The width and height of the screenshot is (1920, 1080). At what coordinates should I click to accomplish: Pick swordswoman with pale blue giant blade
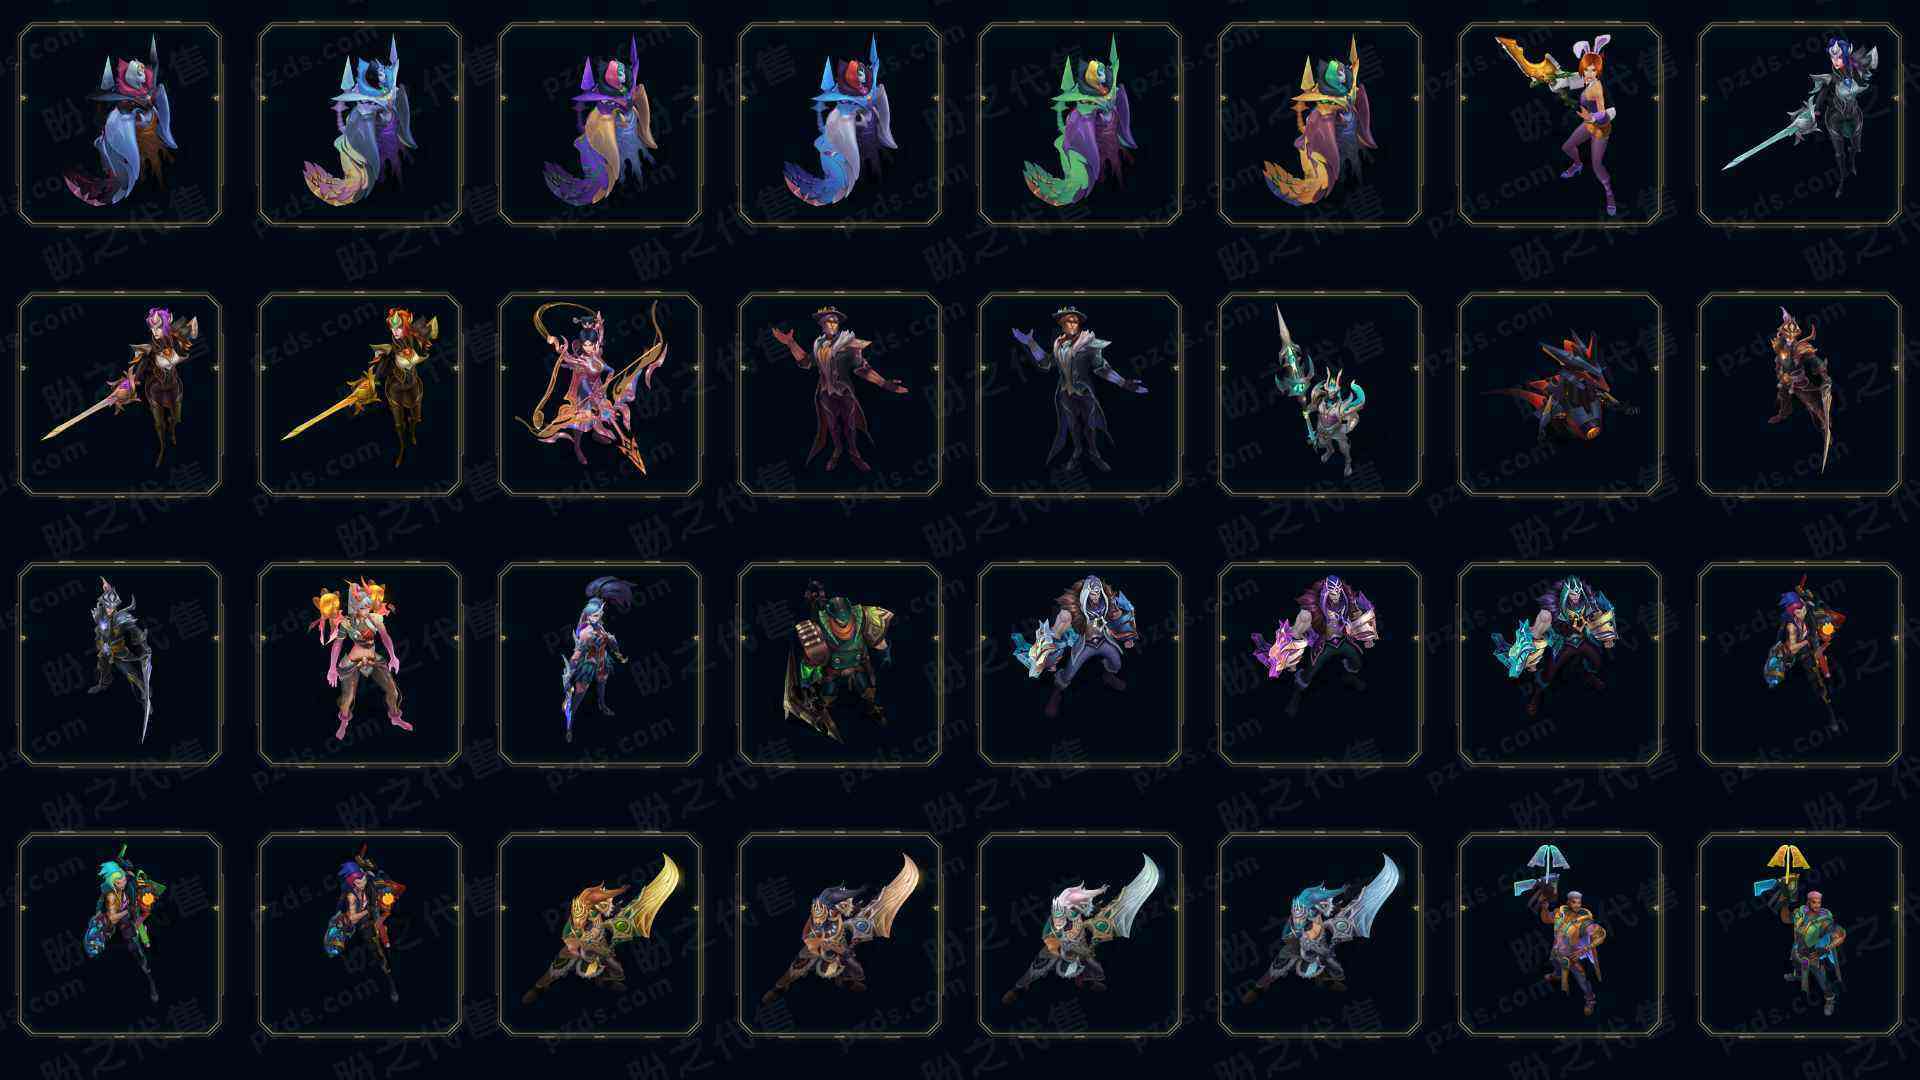1320,934
